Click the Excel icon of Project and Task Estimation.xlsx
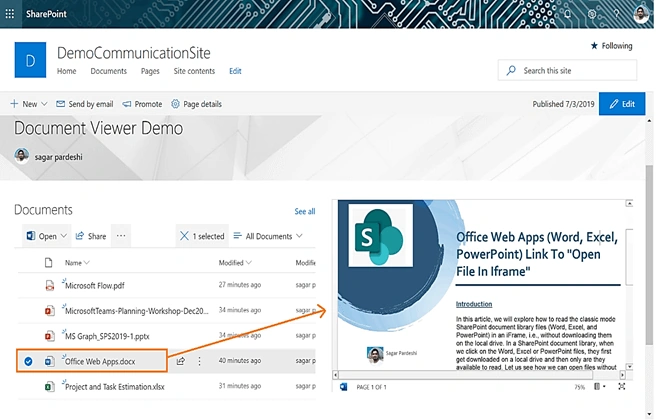 (49, 387)
